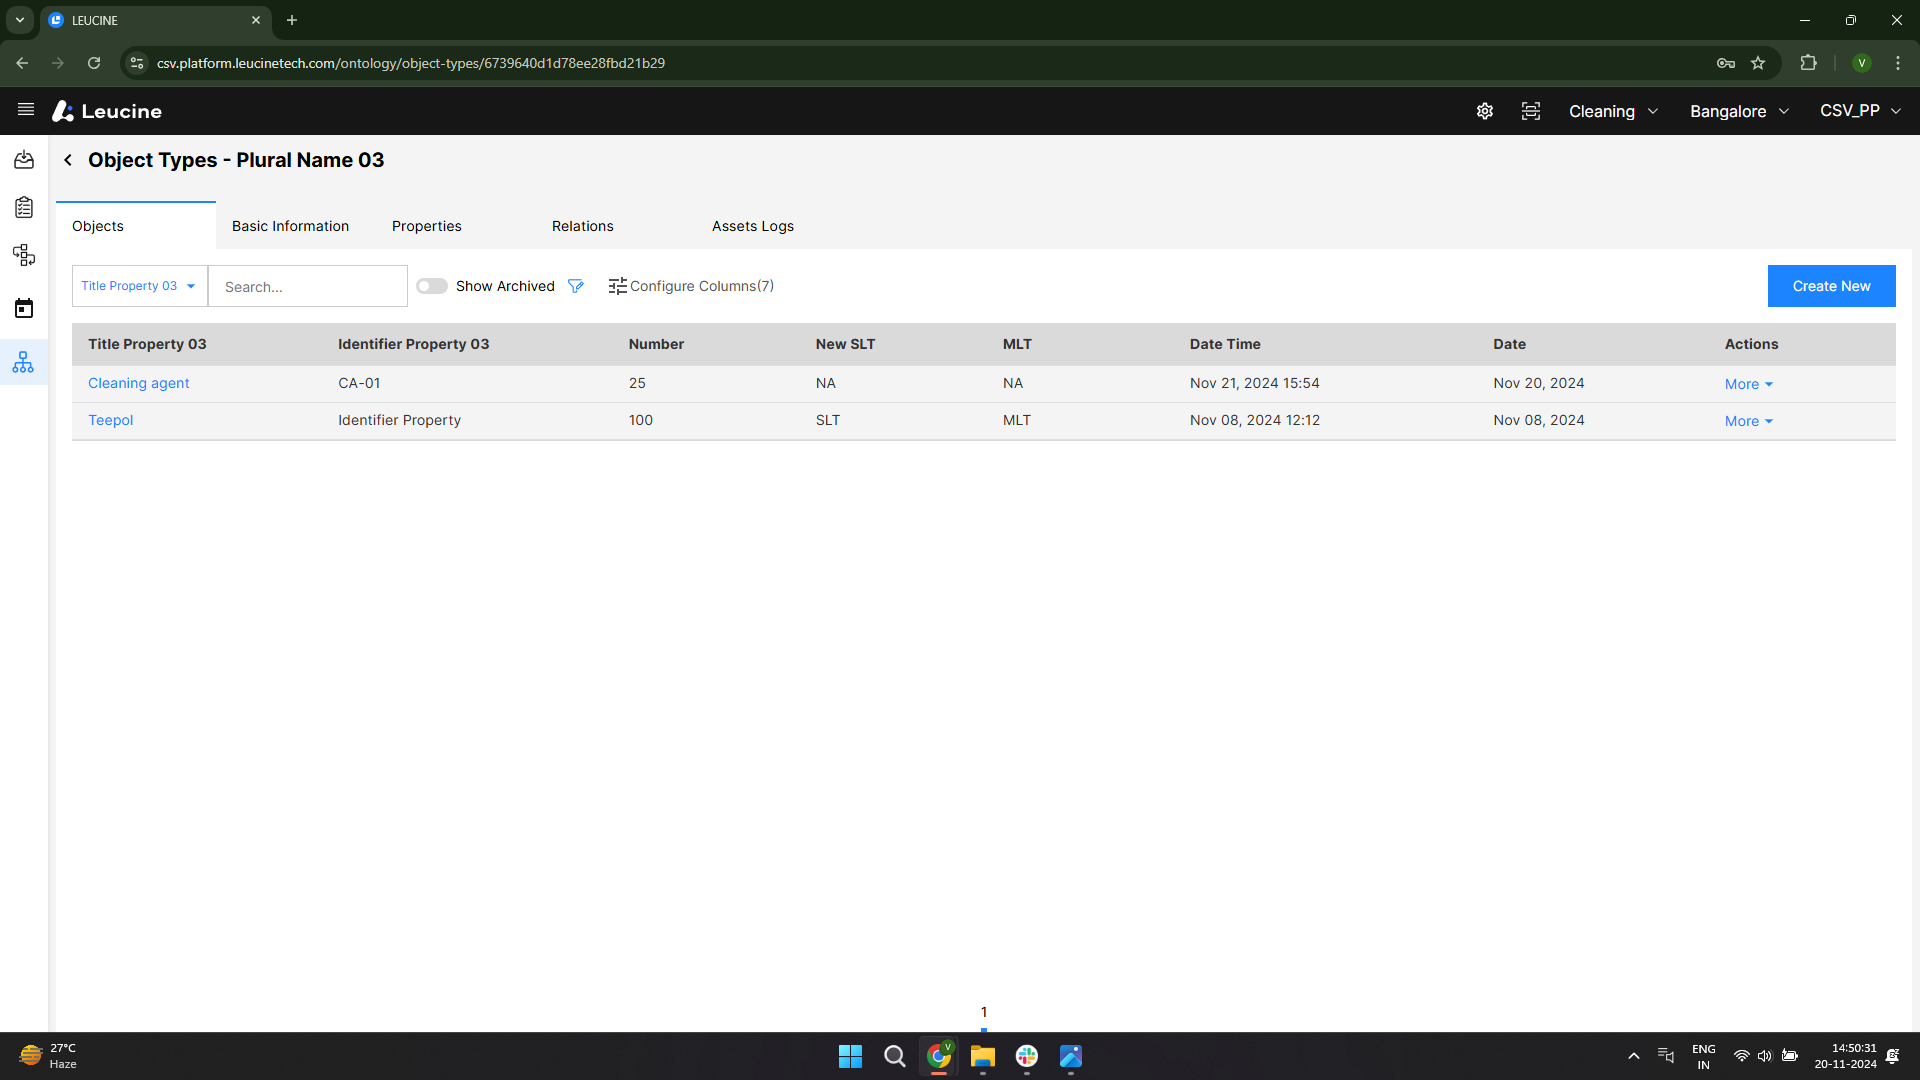Click the active ontology icon in sidebar
This screenshot has width=1920, height=1080.
tap(23, 362)
